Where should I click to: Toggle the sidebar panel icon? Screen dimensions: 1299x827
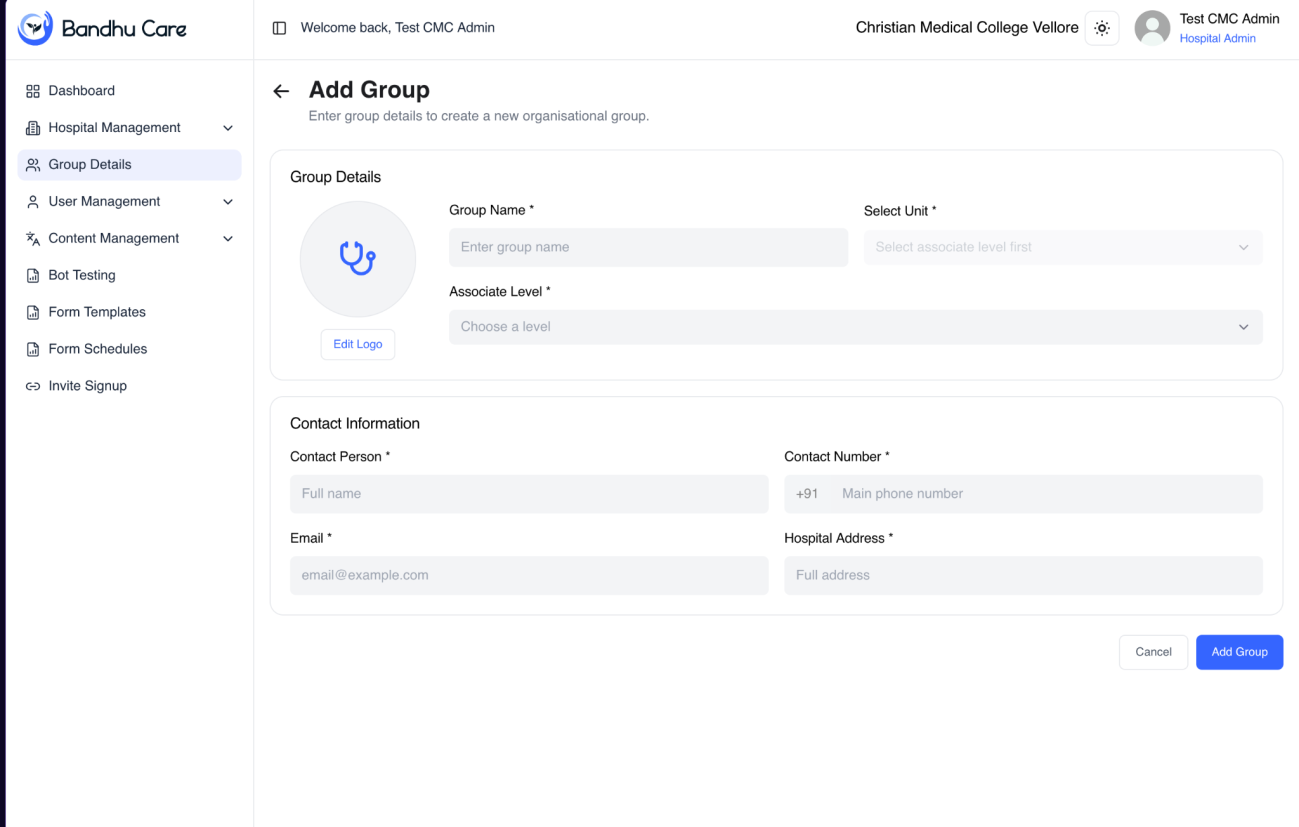click(x=280, y=28)
